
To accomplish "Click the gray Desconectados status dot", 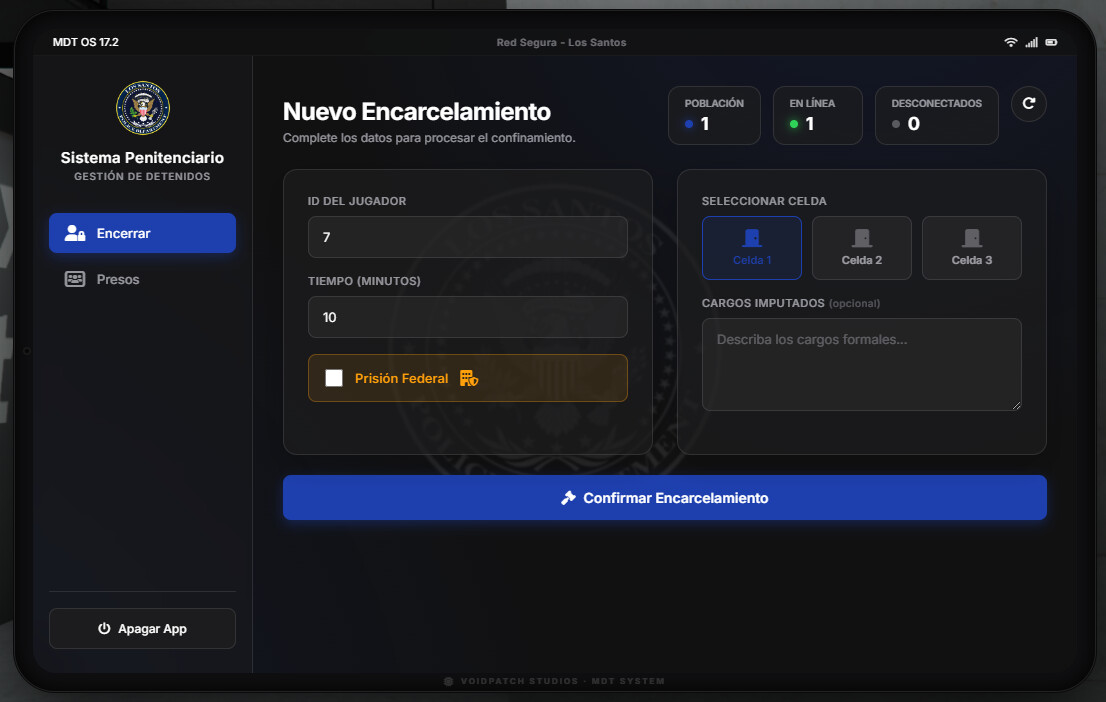I will [896, 124].
